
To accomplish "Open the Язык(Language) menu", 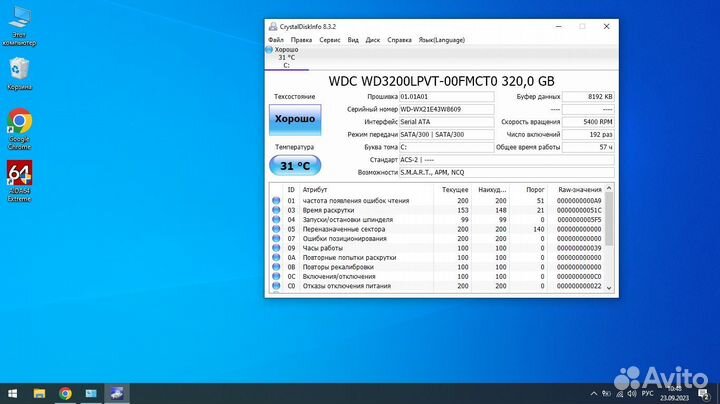I will click(x=442, y=40).
